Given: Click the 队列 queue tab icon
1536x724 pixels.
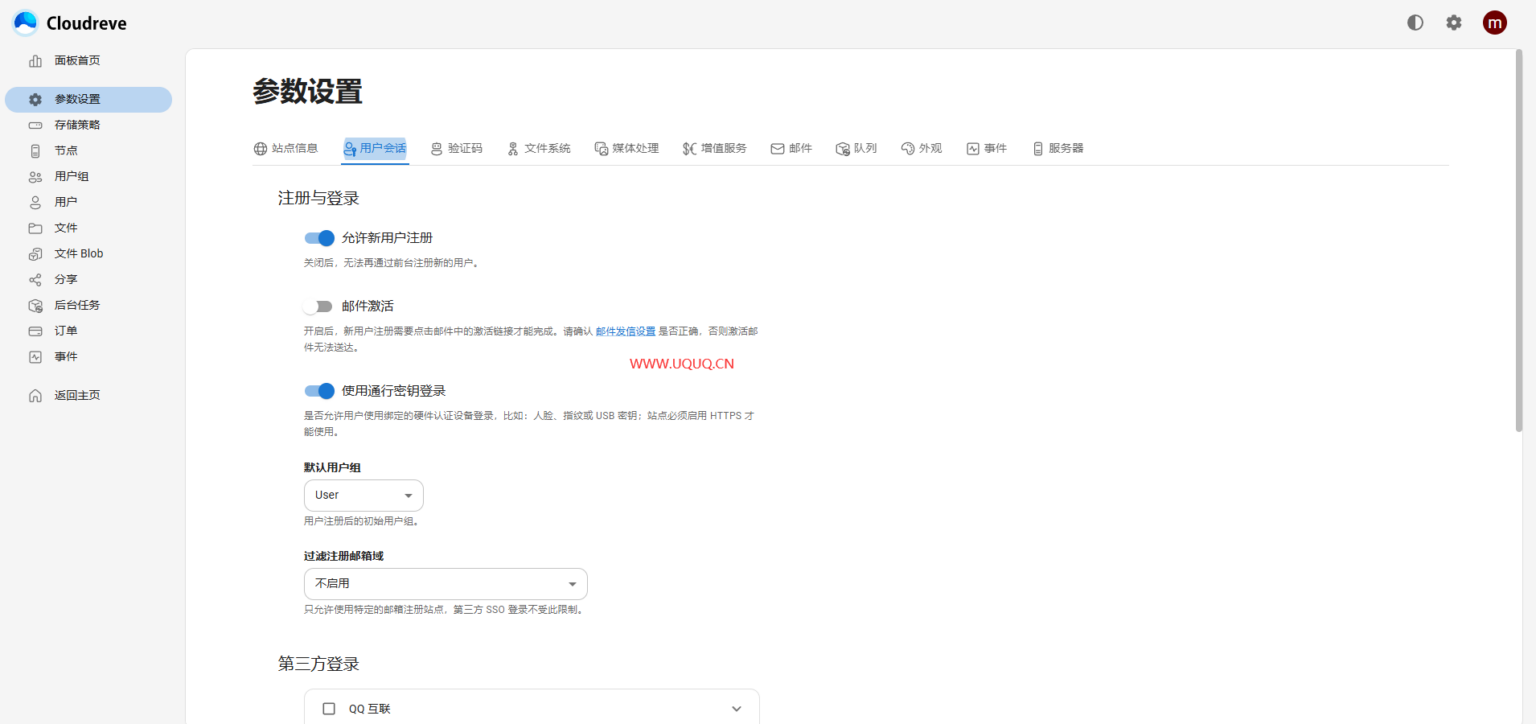Looking at the screenshot, I should tap(842, 149).
